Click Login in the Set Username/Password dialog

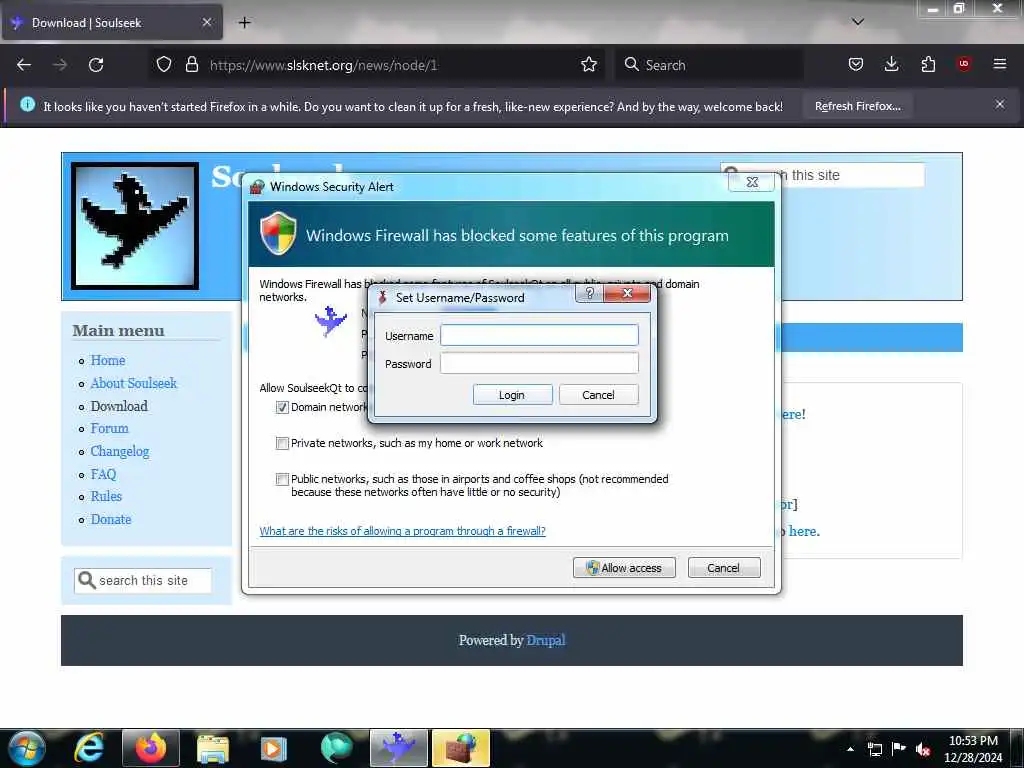(513, 394)
